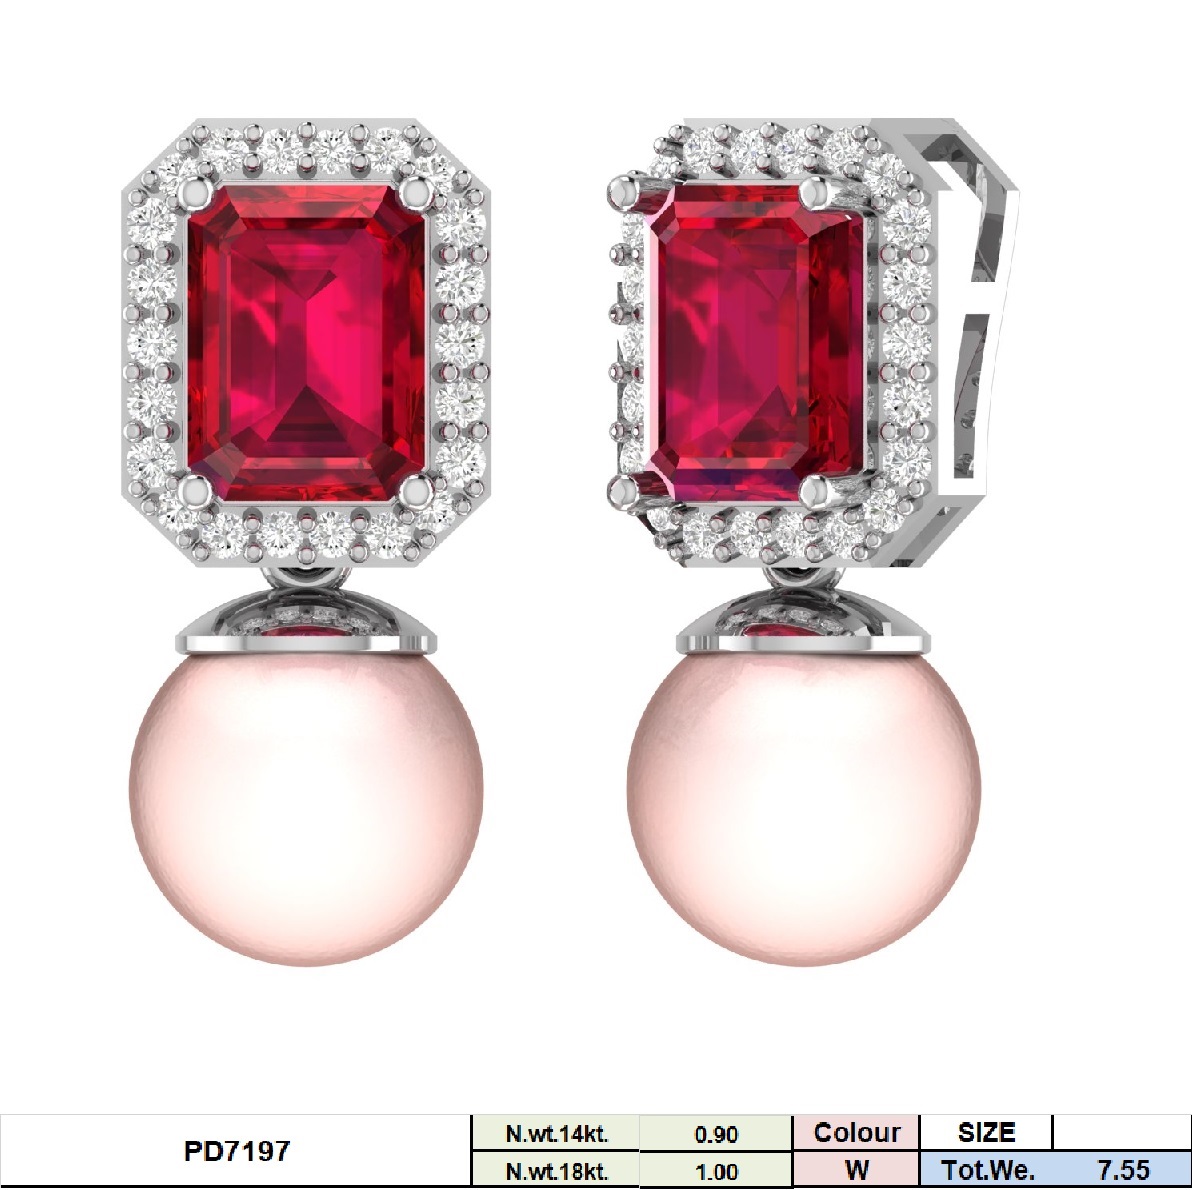Click the empty cell next to SIZE
Image resolution: width=1192 pixels, height=1190 pixels.
click(x=1121, y=1133)
